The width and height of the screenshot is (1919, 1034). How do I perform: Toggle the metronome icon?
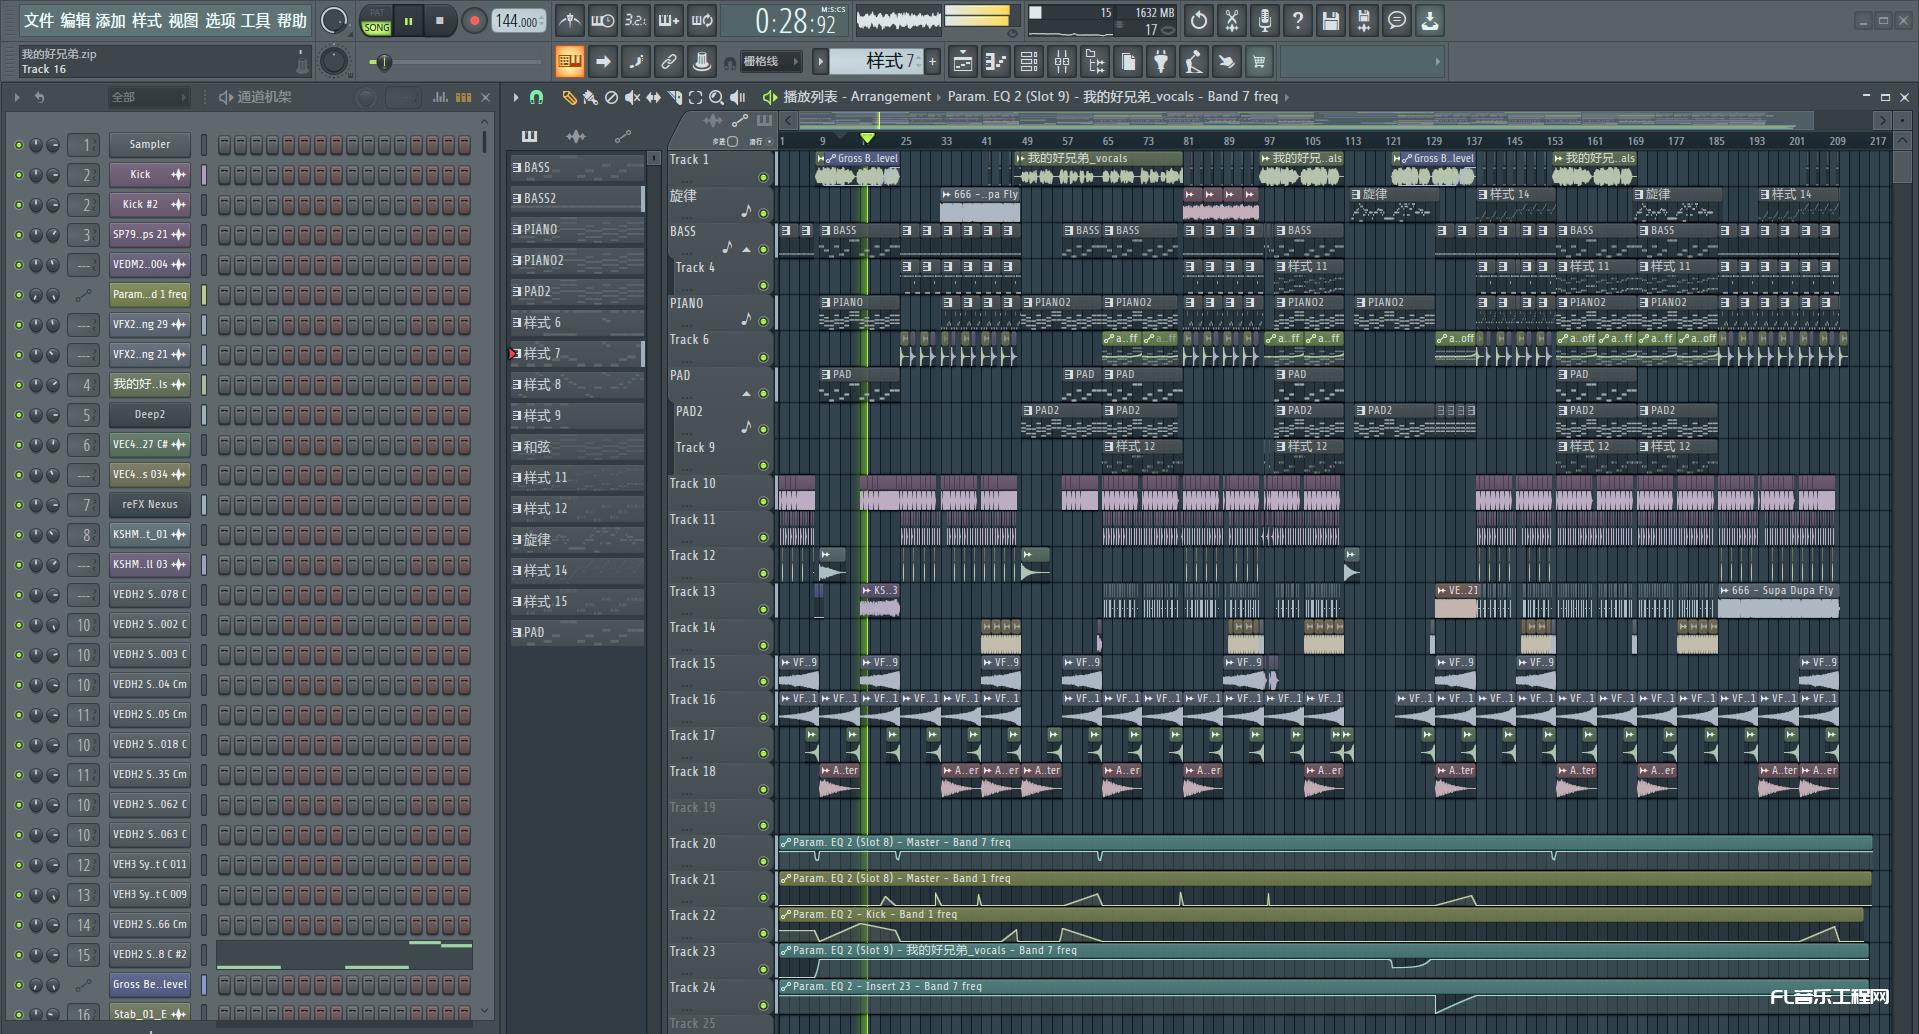pyautogui.click(x=569, y=20)
